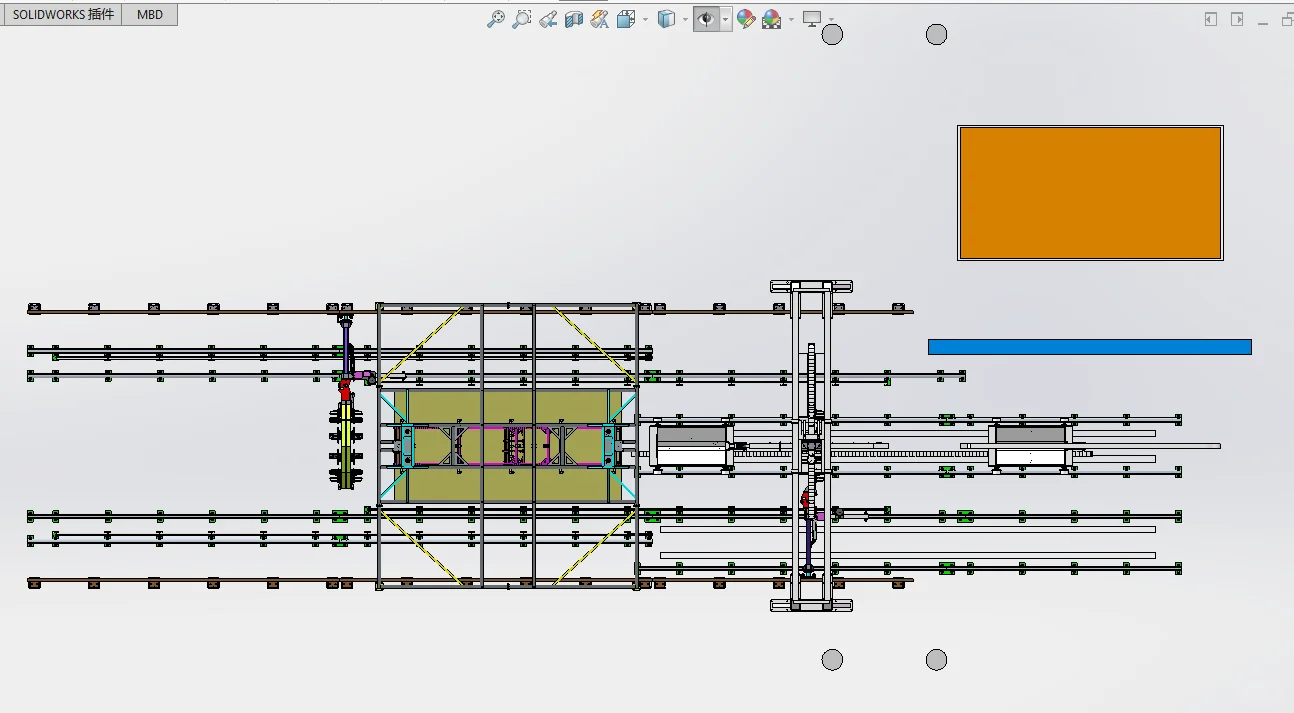This screenshot has height=713, width=1294.
Task: Expand the View Settings dropdown arrow
Action: [x=831, y=20]
